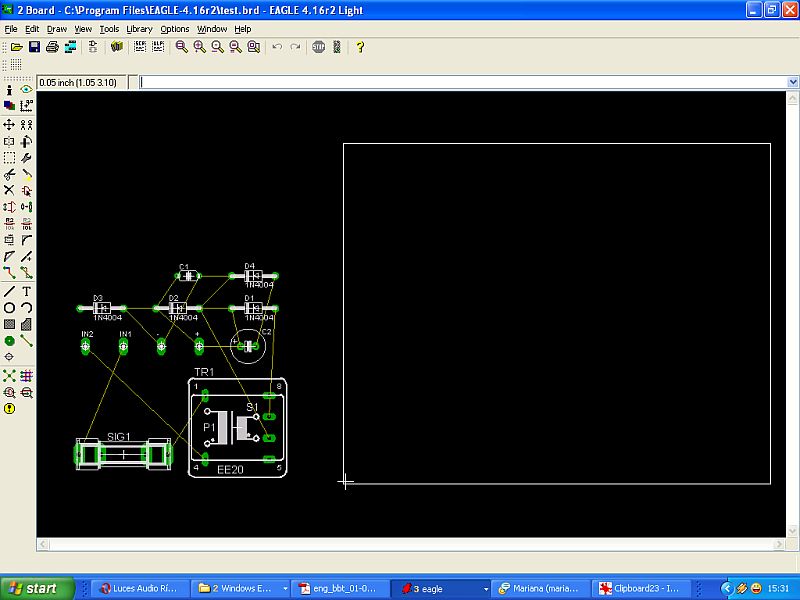Redraw the board window
This screenshot has height=600, width=800.
pyautogui.click(x=235, y=47)
